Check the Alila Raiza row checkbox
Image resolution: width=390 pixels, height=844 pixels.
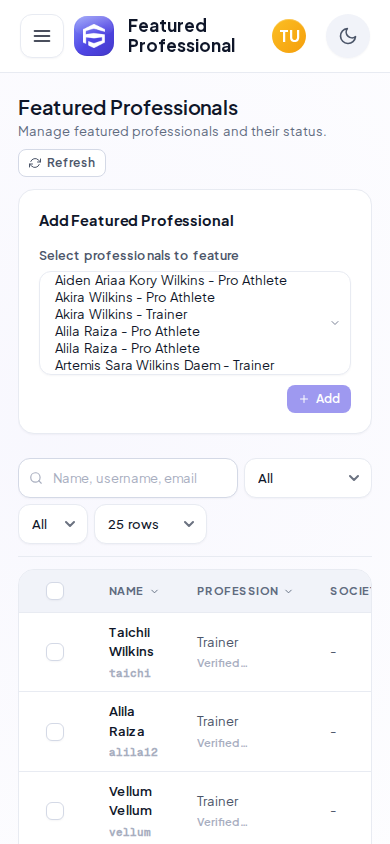click(x=55, y=732)
